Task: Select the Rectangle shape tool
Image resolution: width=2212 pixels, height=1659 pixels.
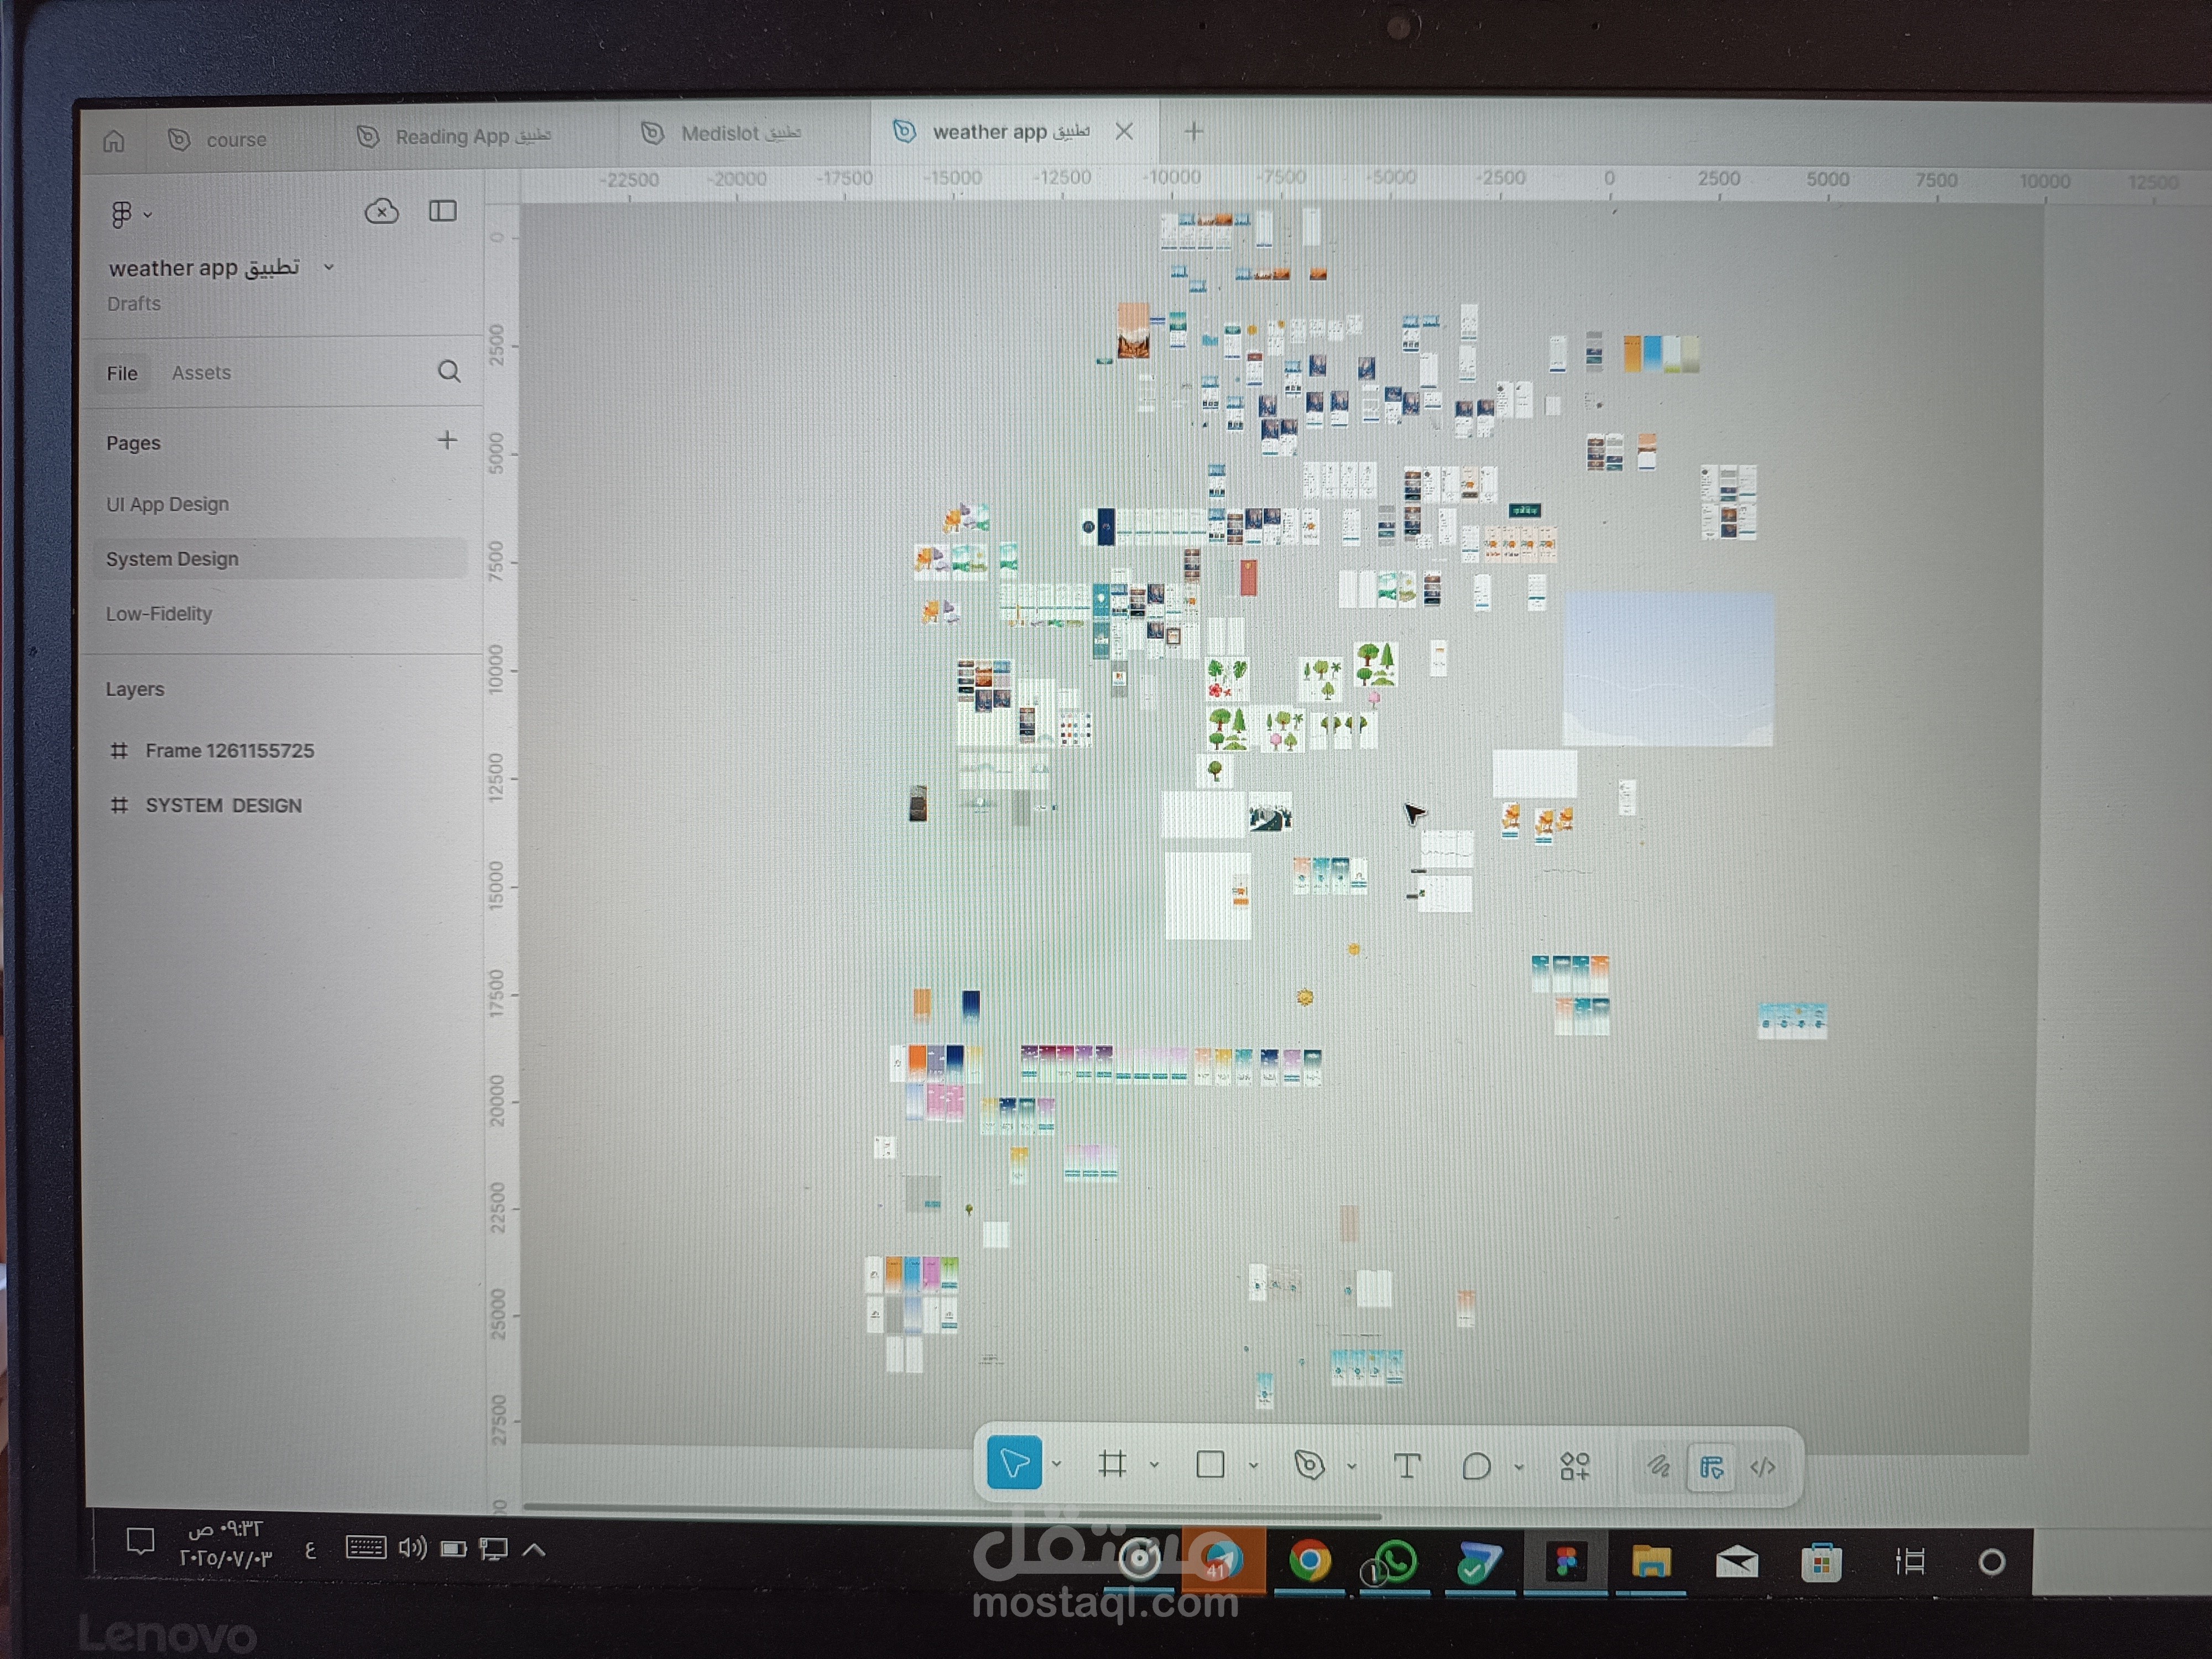Action: (1210, 1465)
